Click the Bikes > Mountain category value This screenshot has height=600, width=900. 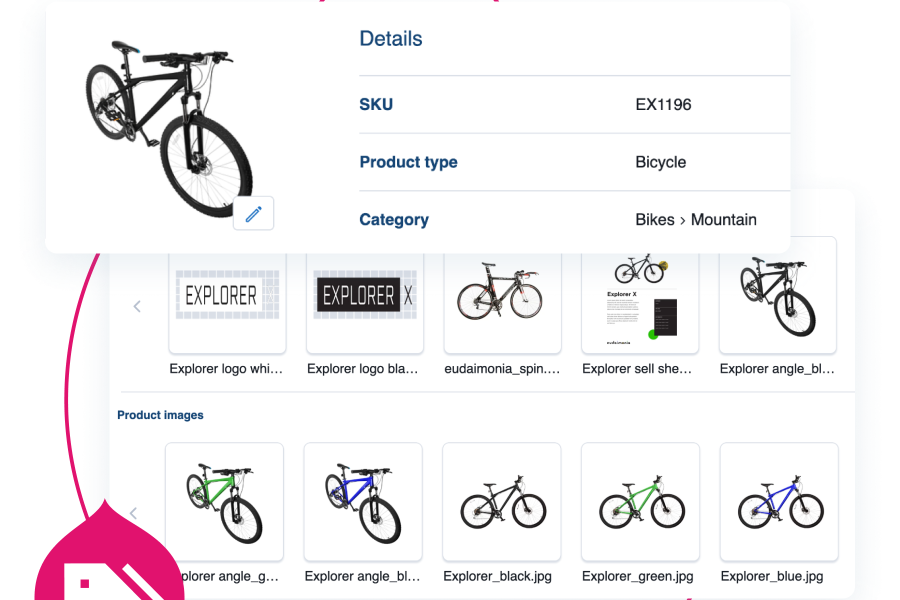[696, 220]
